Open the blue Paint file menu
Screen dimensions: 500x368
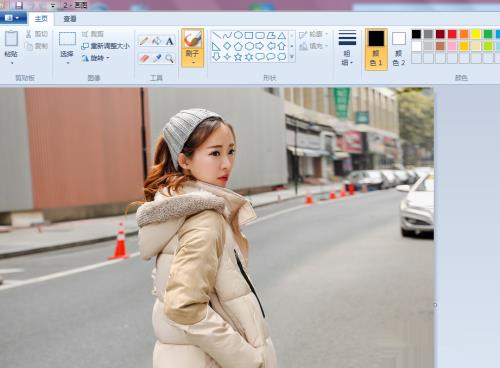pos(13,18)
